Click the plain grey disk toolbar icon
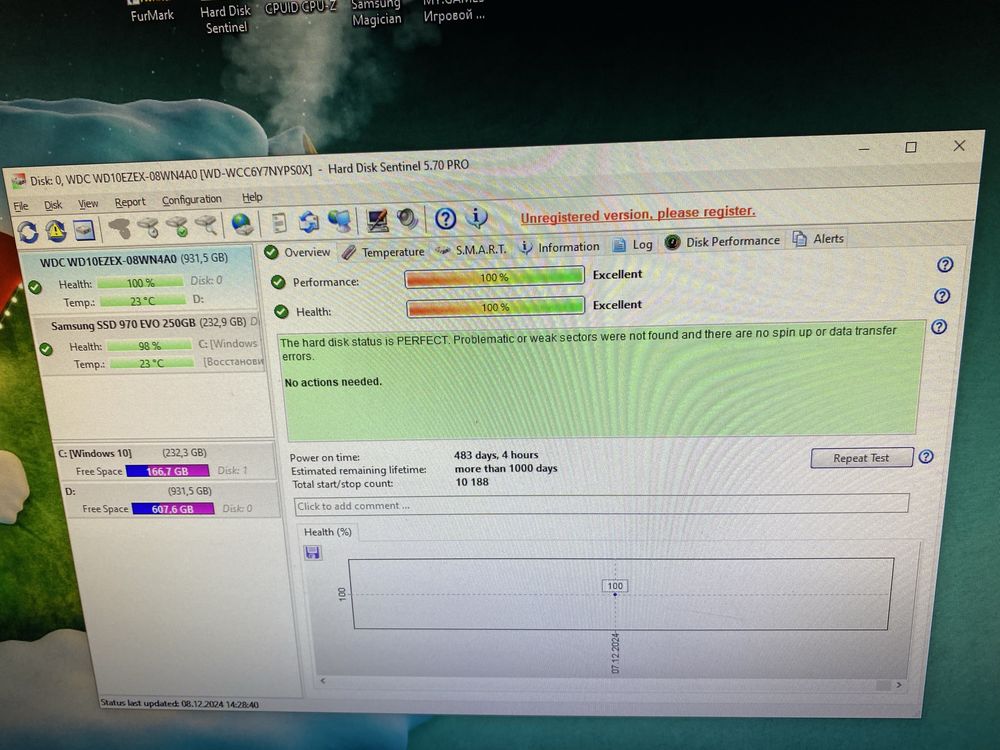 click(119, 228)
